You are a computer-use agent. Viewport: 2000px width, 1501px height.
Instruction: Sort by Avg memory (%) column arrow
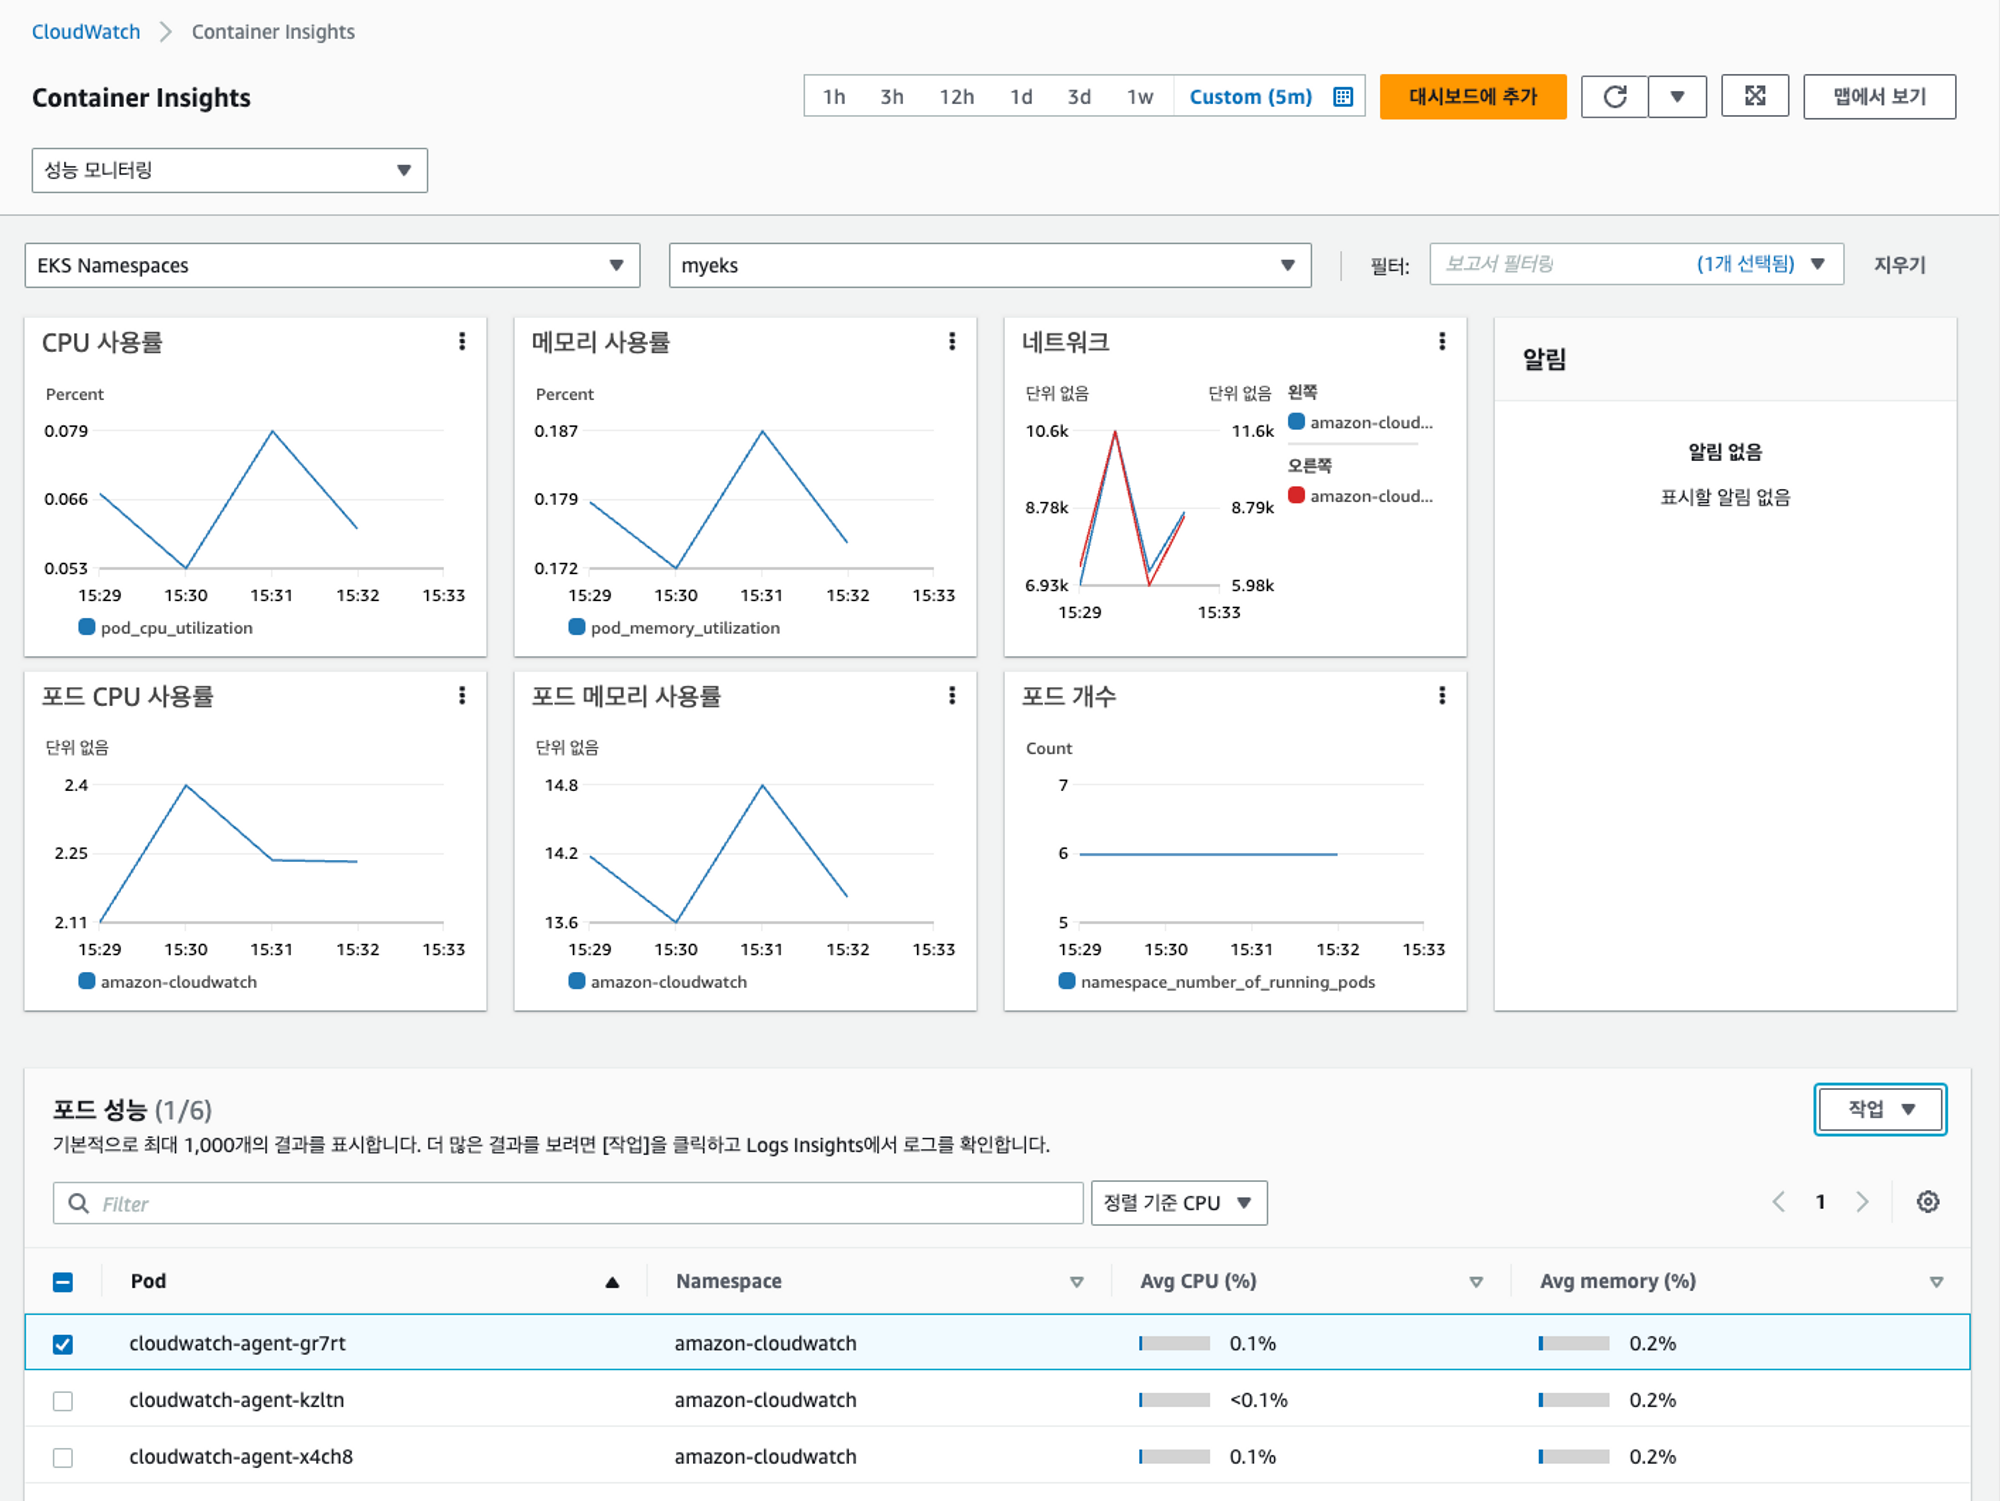pos(1936,1283)
